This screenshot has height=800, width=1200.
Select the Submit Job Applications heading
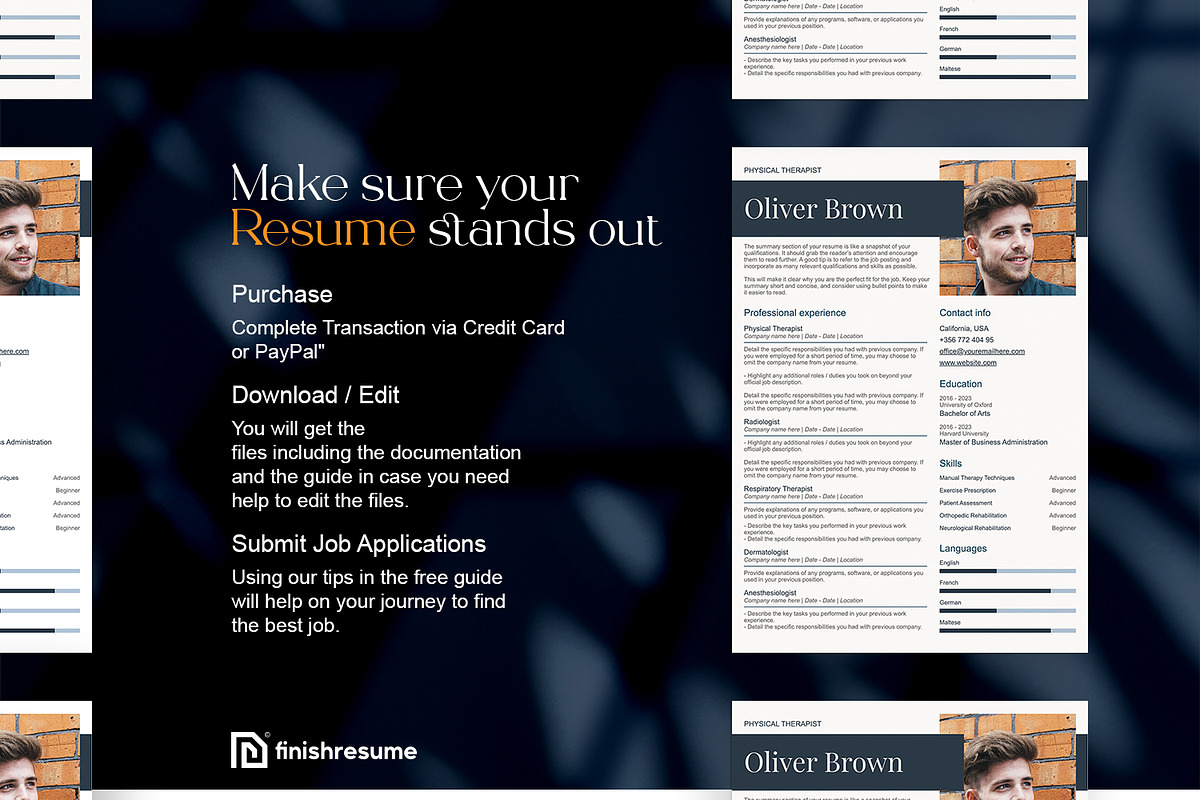pos(358,544)
